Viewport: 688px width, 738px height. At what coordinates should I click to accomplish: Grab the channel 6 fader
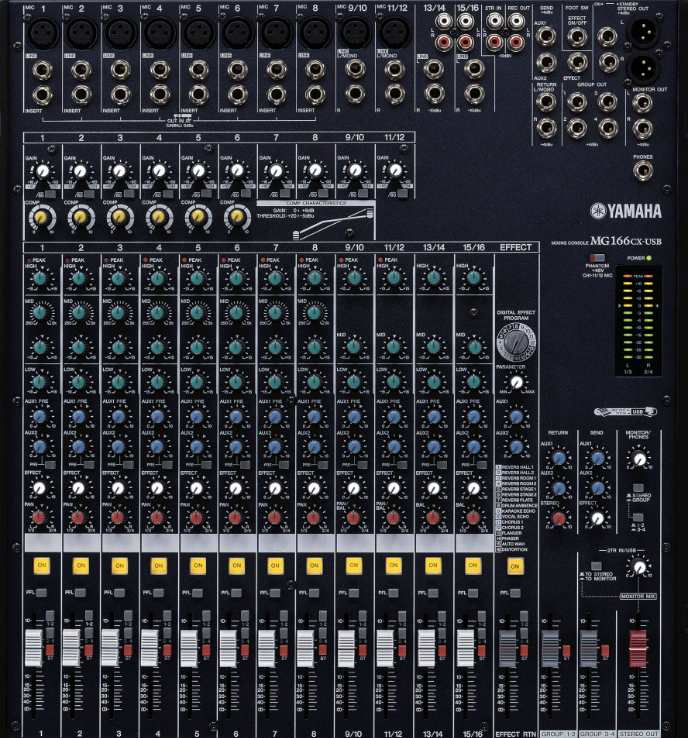(228, 647)
